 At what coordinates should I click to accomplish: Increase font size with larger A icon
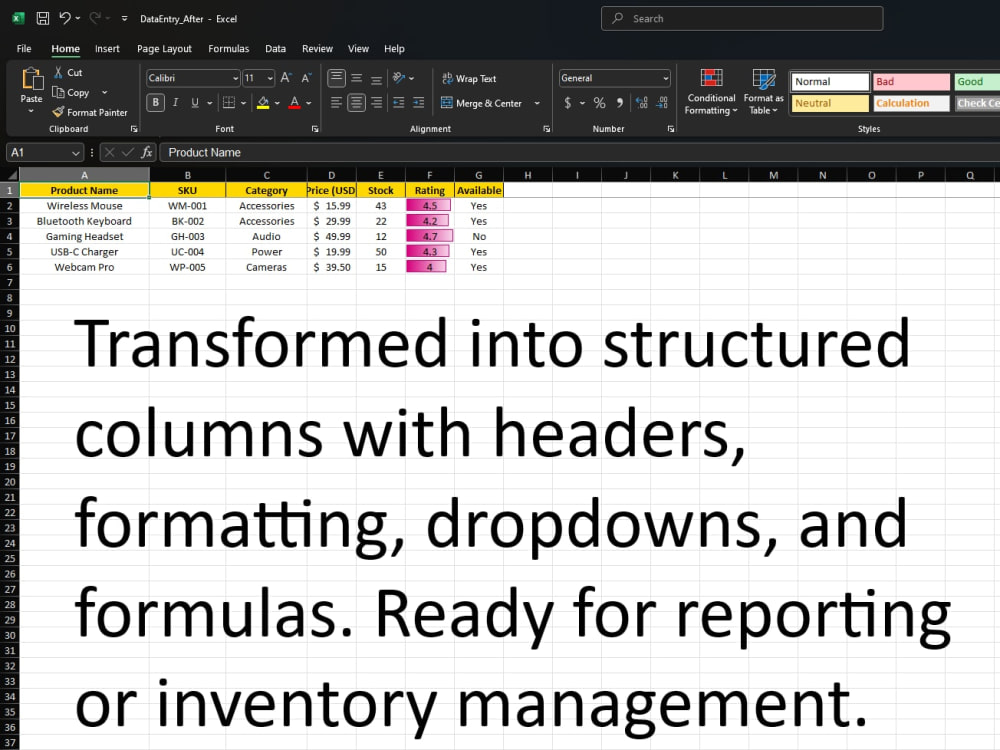point(286,78)
